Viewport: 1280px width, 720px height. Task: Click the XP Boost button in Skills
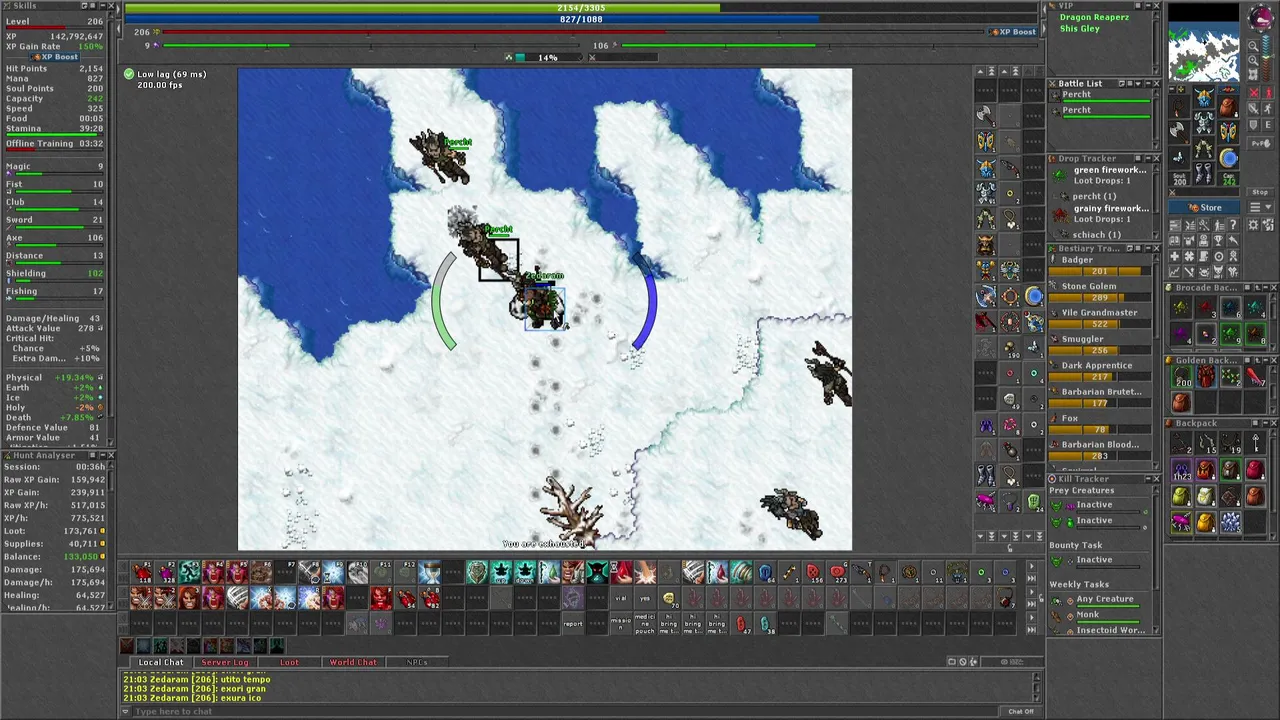tap(55, 57)
